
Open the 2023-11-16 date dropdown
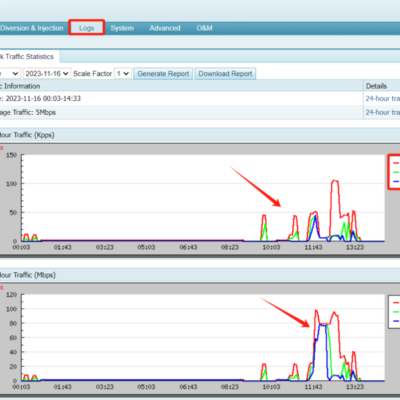pyautogui.click(x=47, y=74)
